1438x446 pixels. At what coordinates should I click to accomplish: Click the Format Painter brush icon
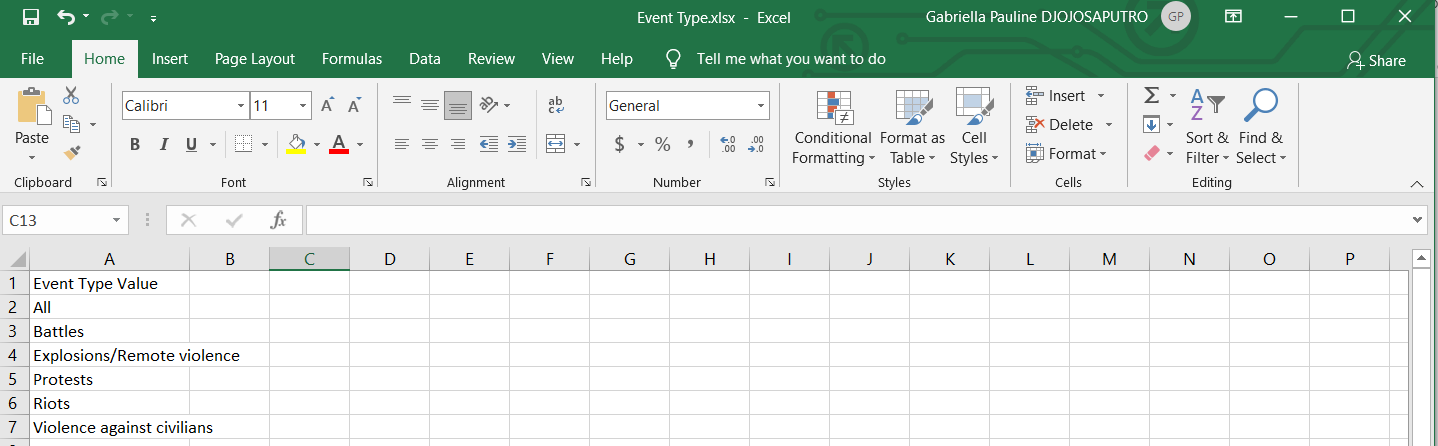pos(71,153)
